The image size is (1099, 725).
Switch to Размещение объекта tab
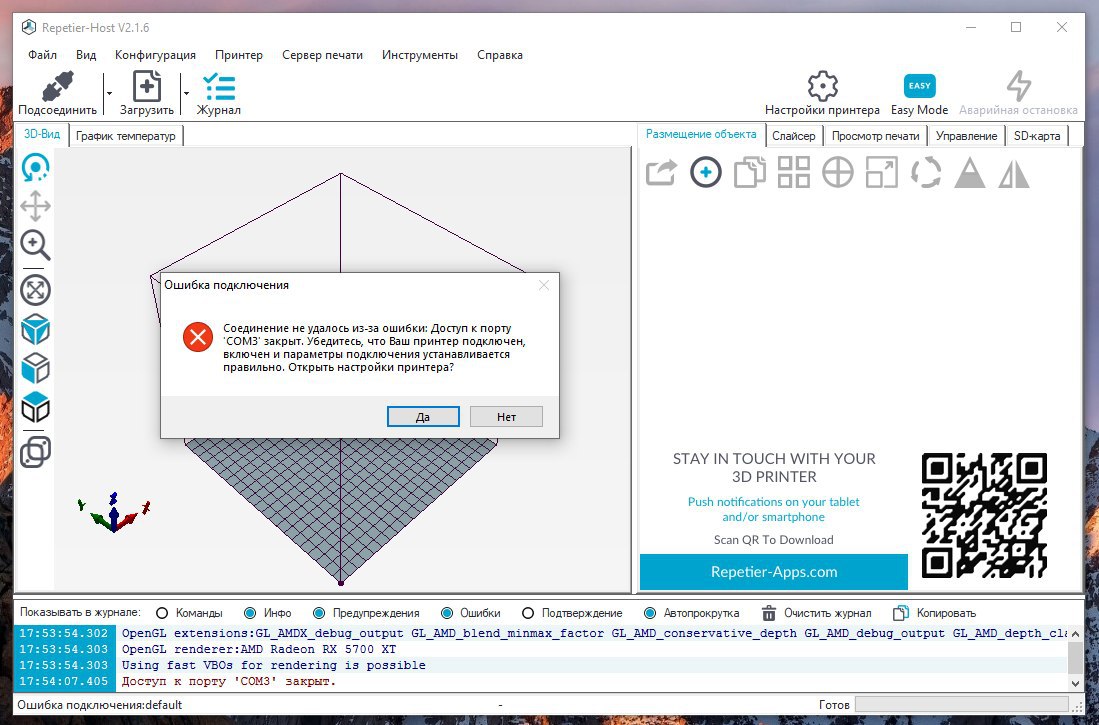click(701, 134)
